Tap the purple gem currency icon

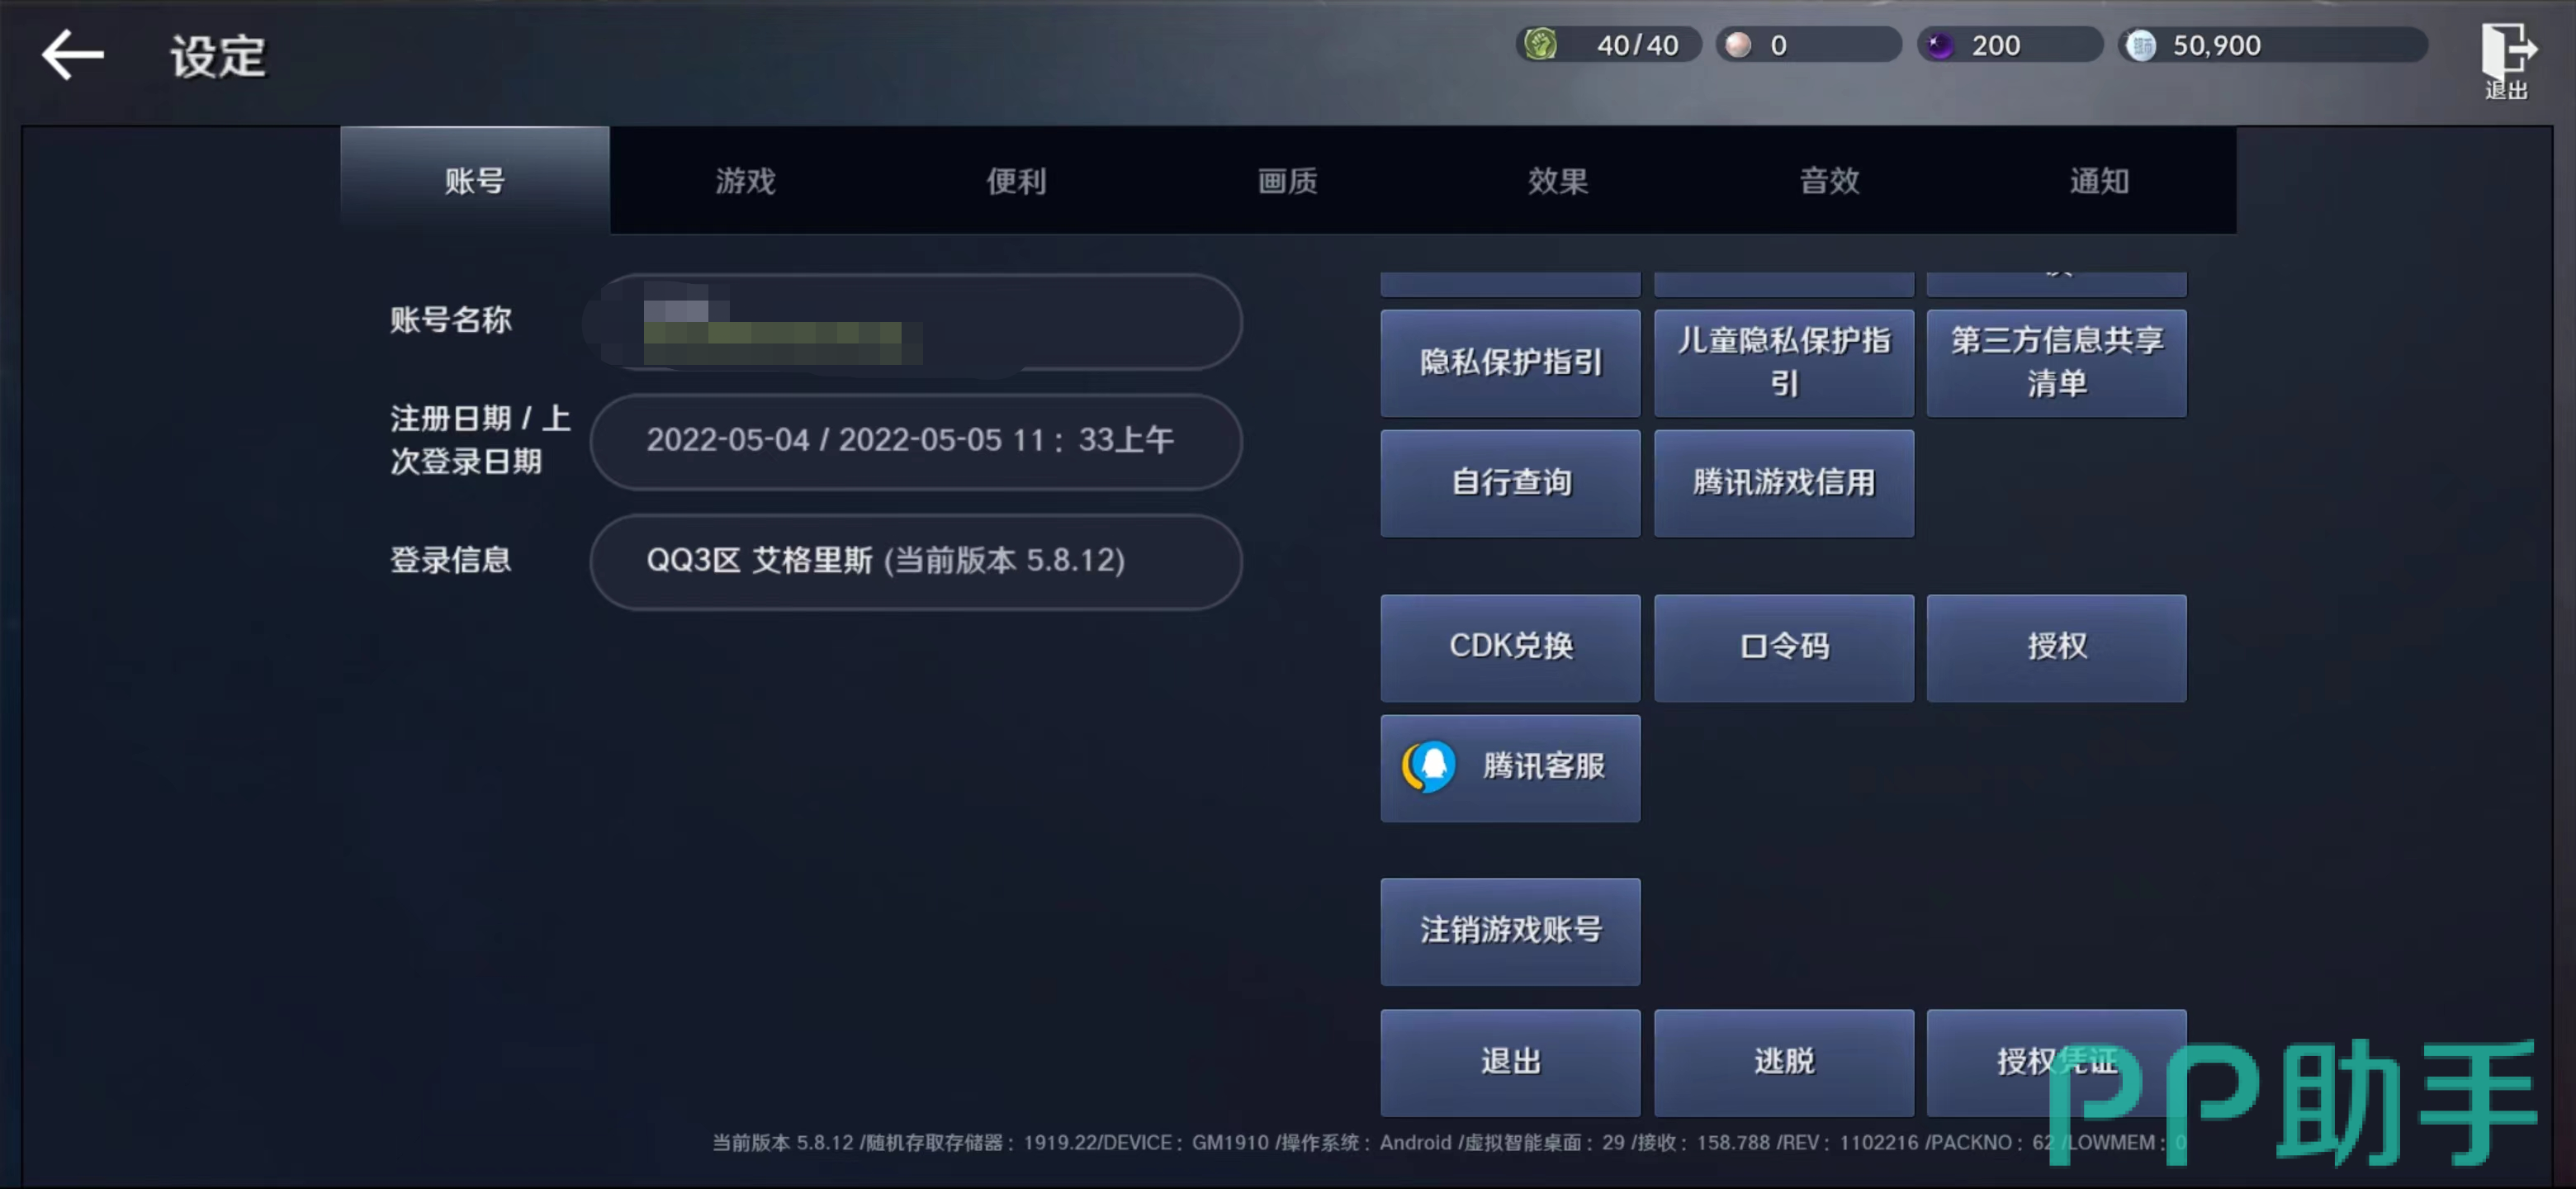pyautogui.click(x=1940, y=45)
